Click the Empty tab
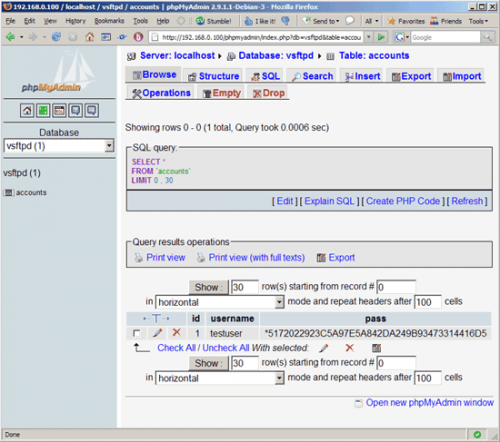 coord(221,93)
